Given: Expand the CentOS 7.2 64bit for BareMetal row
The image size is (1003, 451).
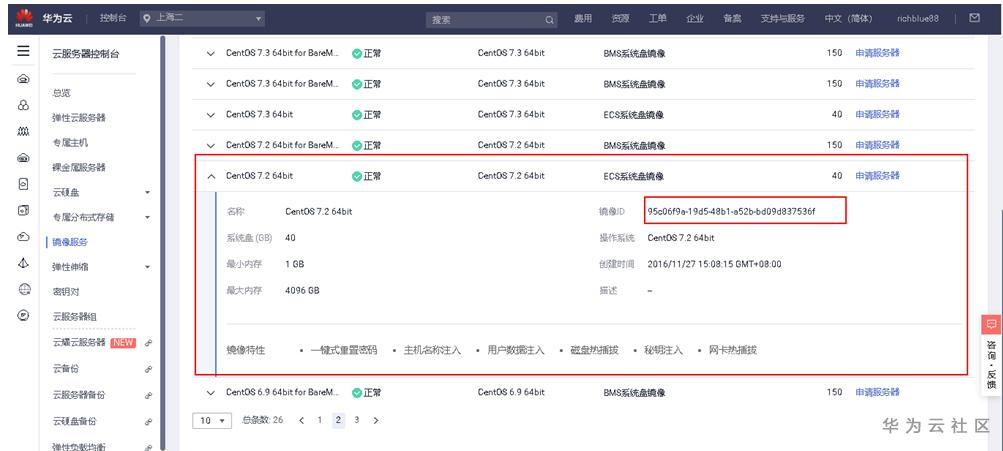Looking at the screenshot, I should (211, 146).
